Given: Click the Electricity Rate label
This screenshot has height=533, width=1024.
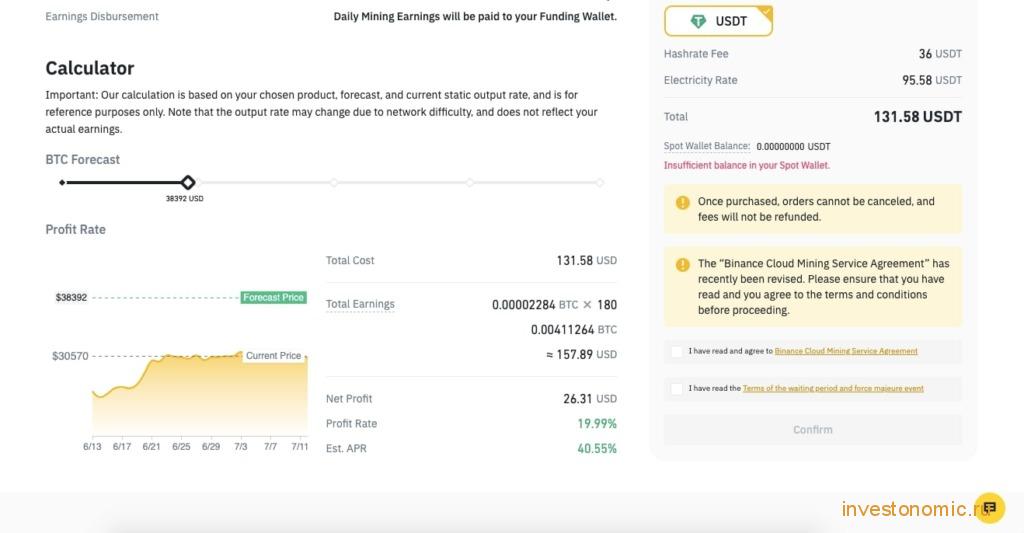Looking at the screenshot, I should click(x=701, y=80).
